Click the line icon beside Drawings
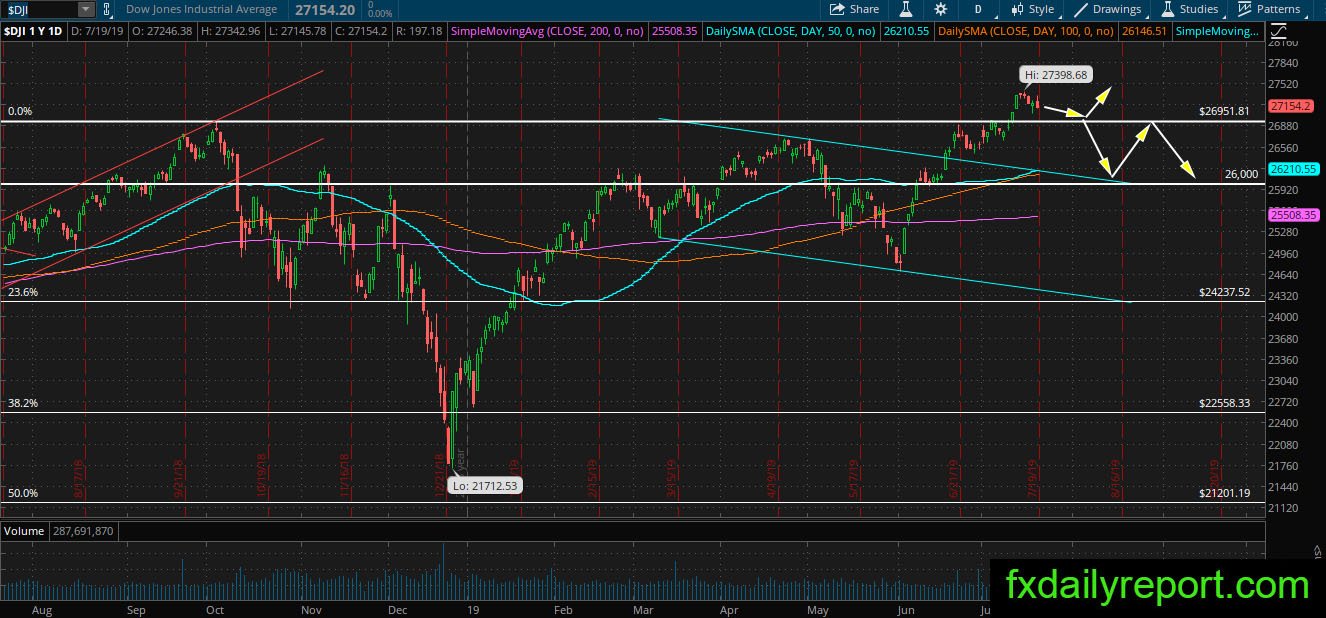This screenshot has width=1326, height=618. coord(1081,9)
